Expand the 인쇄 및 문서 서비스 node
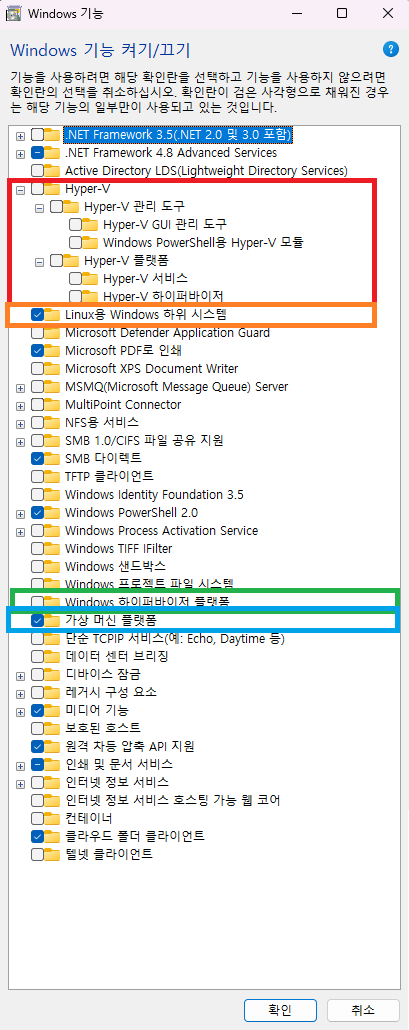Viewport: 409px width, 1030px height. tap(20, 765)
